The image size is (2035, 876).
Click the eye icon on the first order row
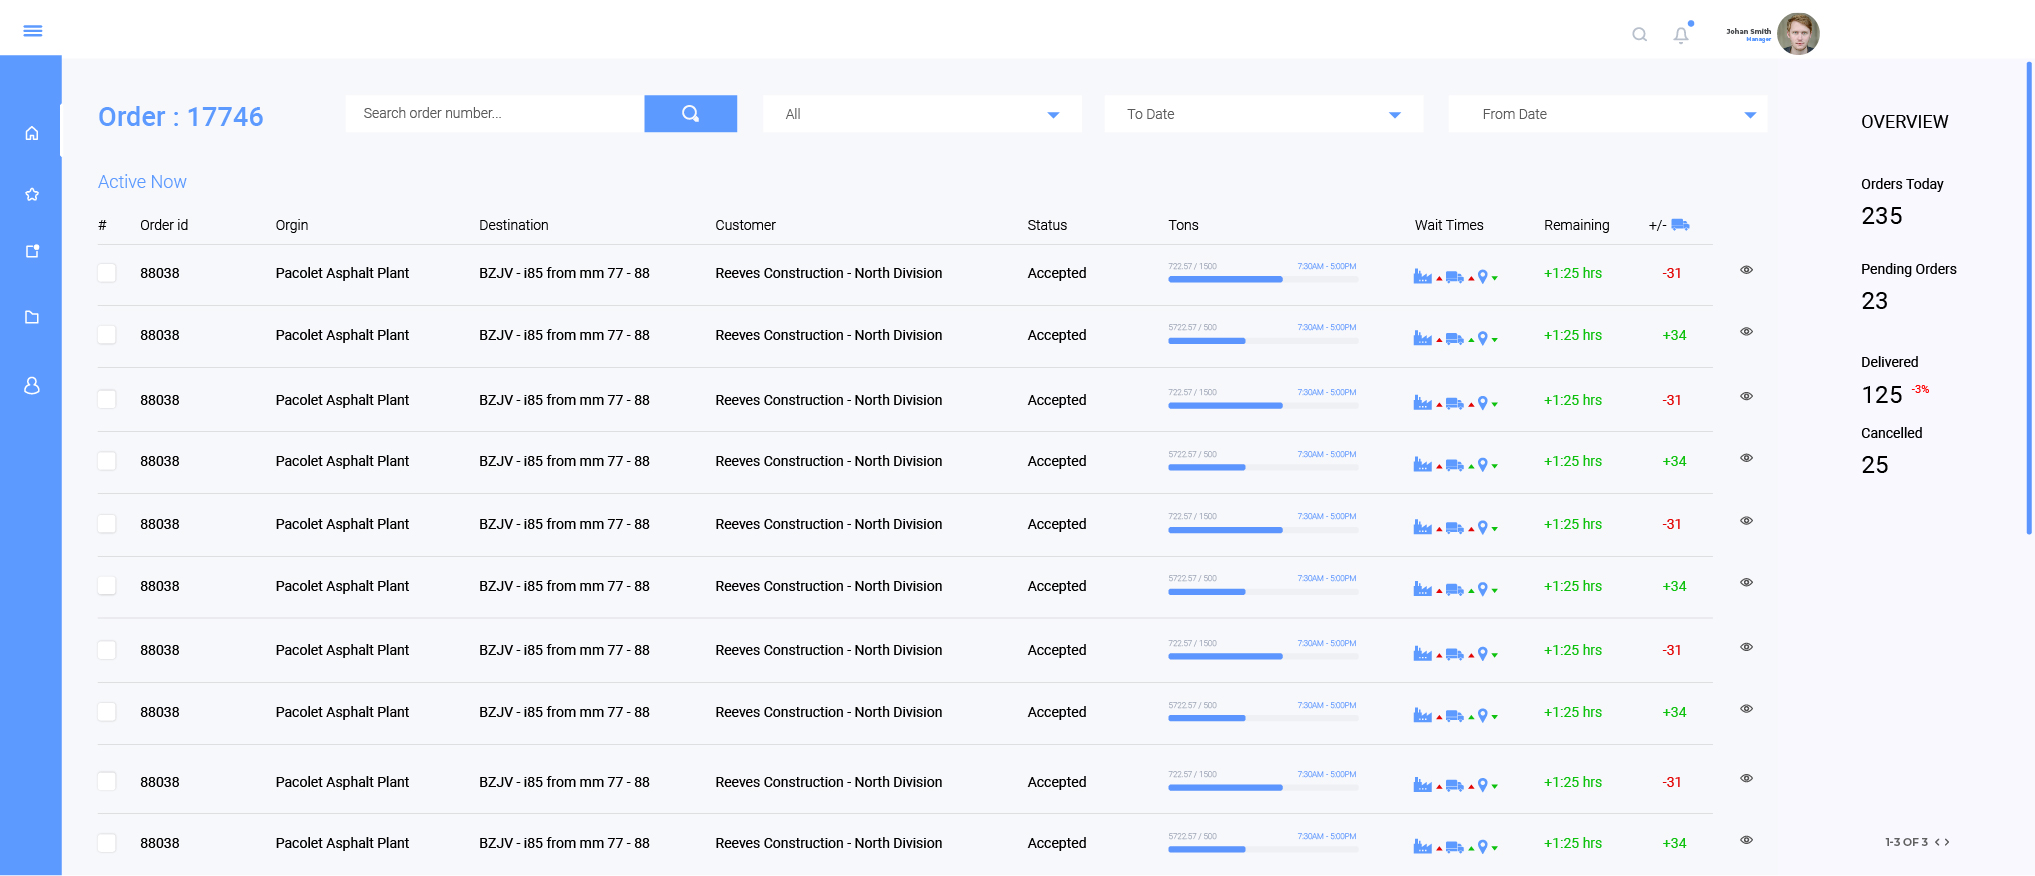click(x=1746, y=270)
